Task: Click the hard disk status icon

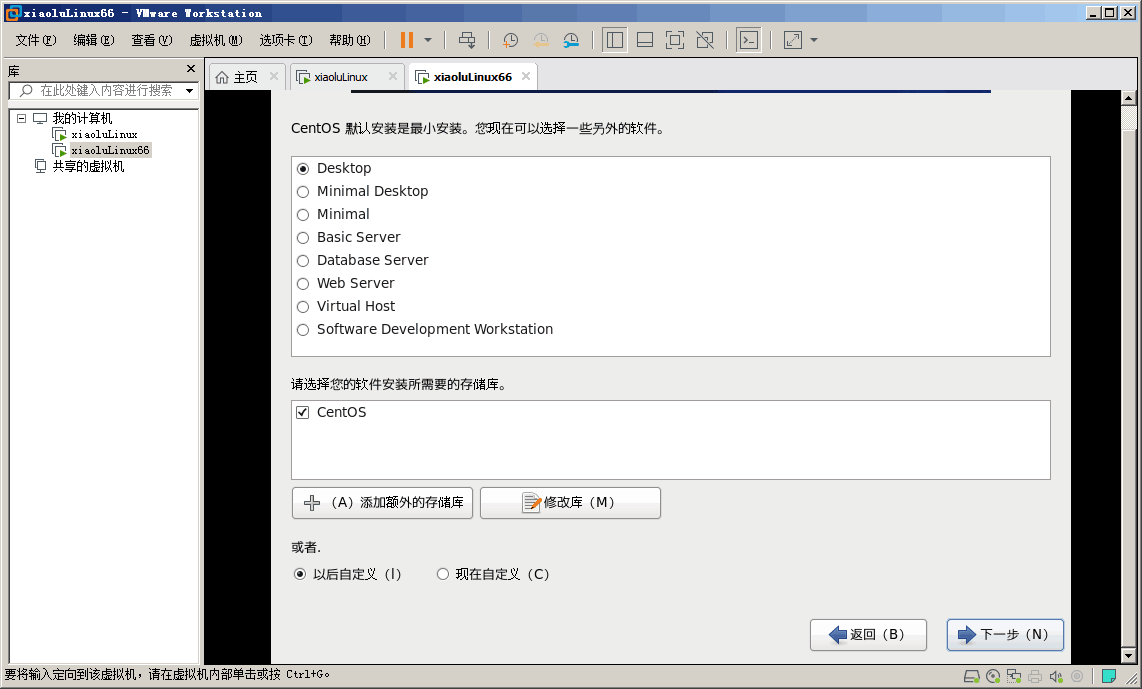Action: (972, 677)
